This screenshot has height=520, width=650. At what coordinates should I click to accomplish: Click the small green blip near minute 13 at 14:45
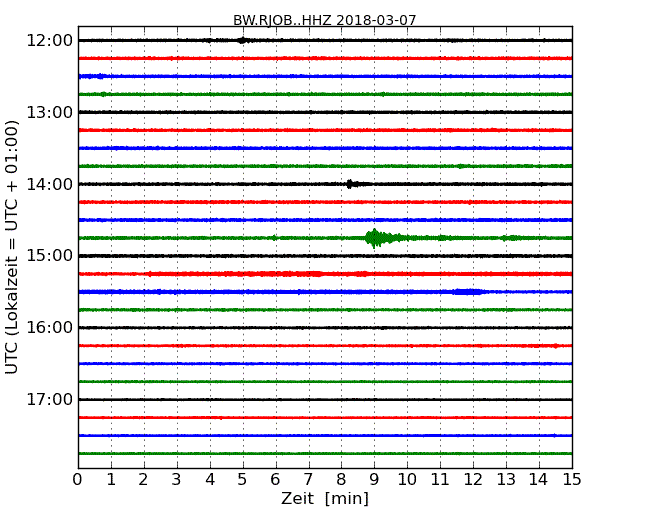pyautogui.click(x=509, y=238)
